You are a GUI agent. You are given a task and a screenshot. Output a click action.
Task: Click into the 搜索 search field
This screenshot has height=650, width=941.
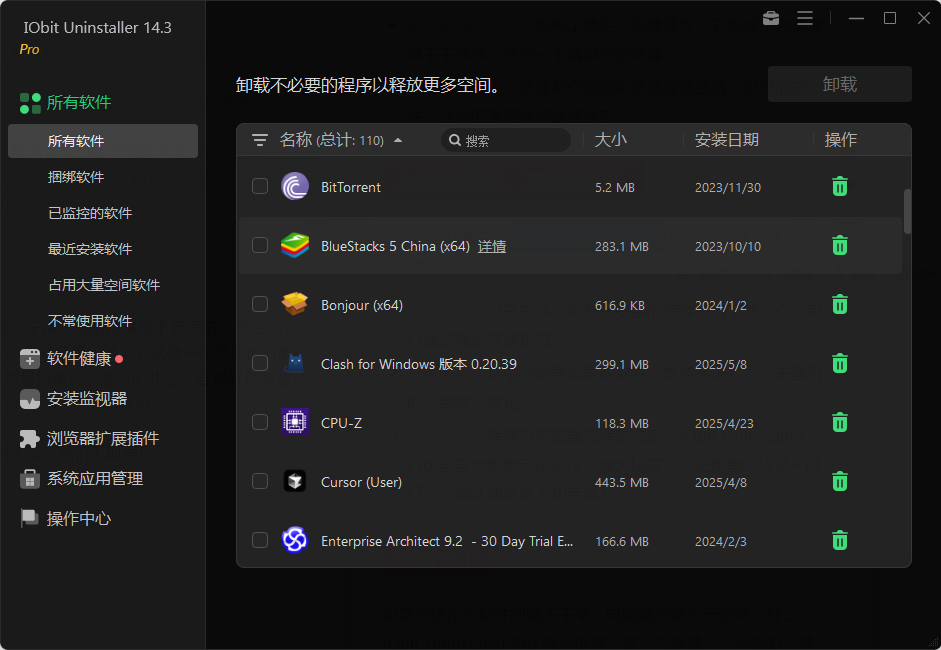pyautogui.click(x=506, y=140)
